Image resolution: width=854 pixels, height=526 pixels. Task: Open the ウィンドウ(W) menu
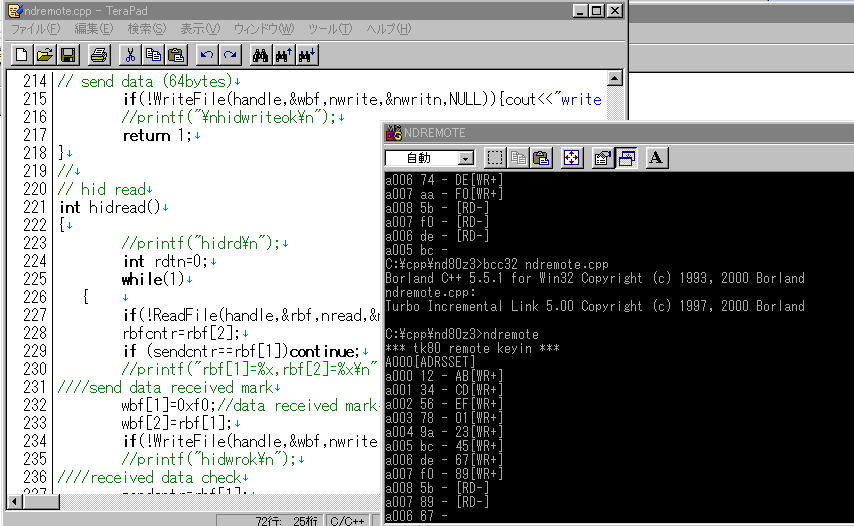(x=264, y=29)
